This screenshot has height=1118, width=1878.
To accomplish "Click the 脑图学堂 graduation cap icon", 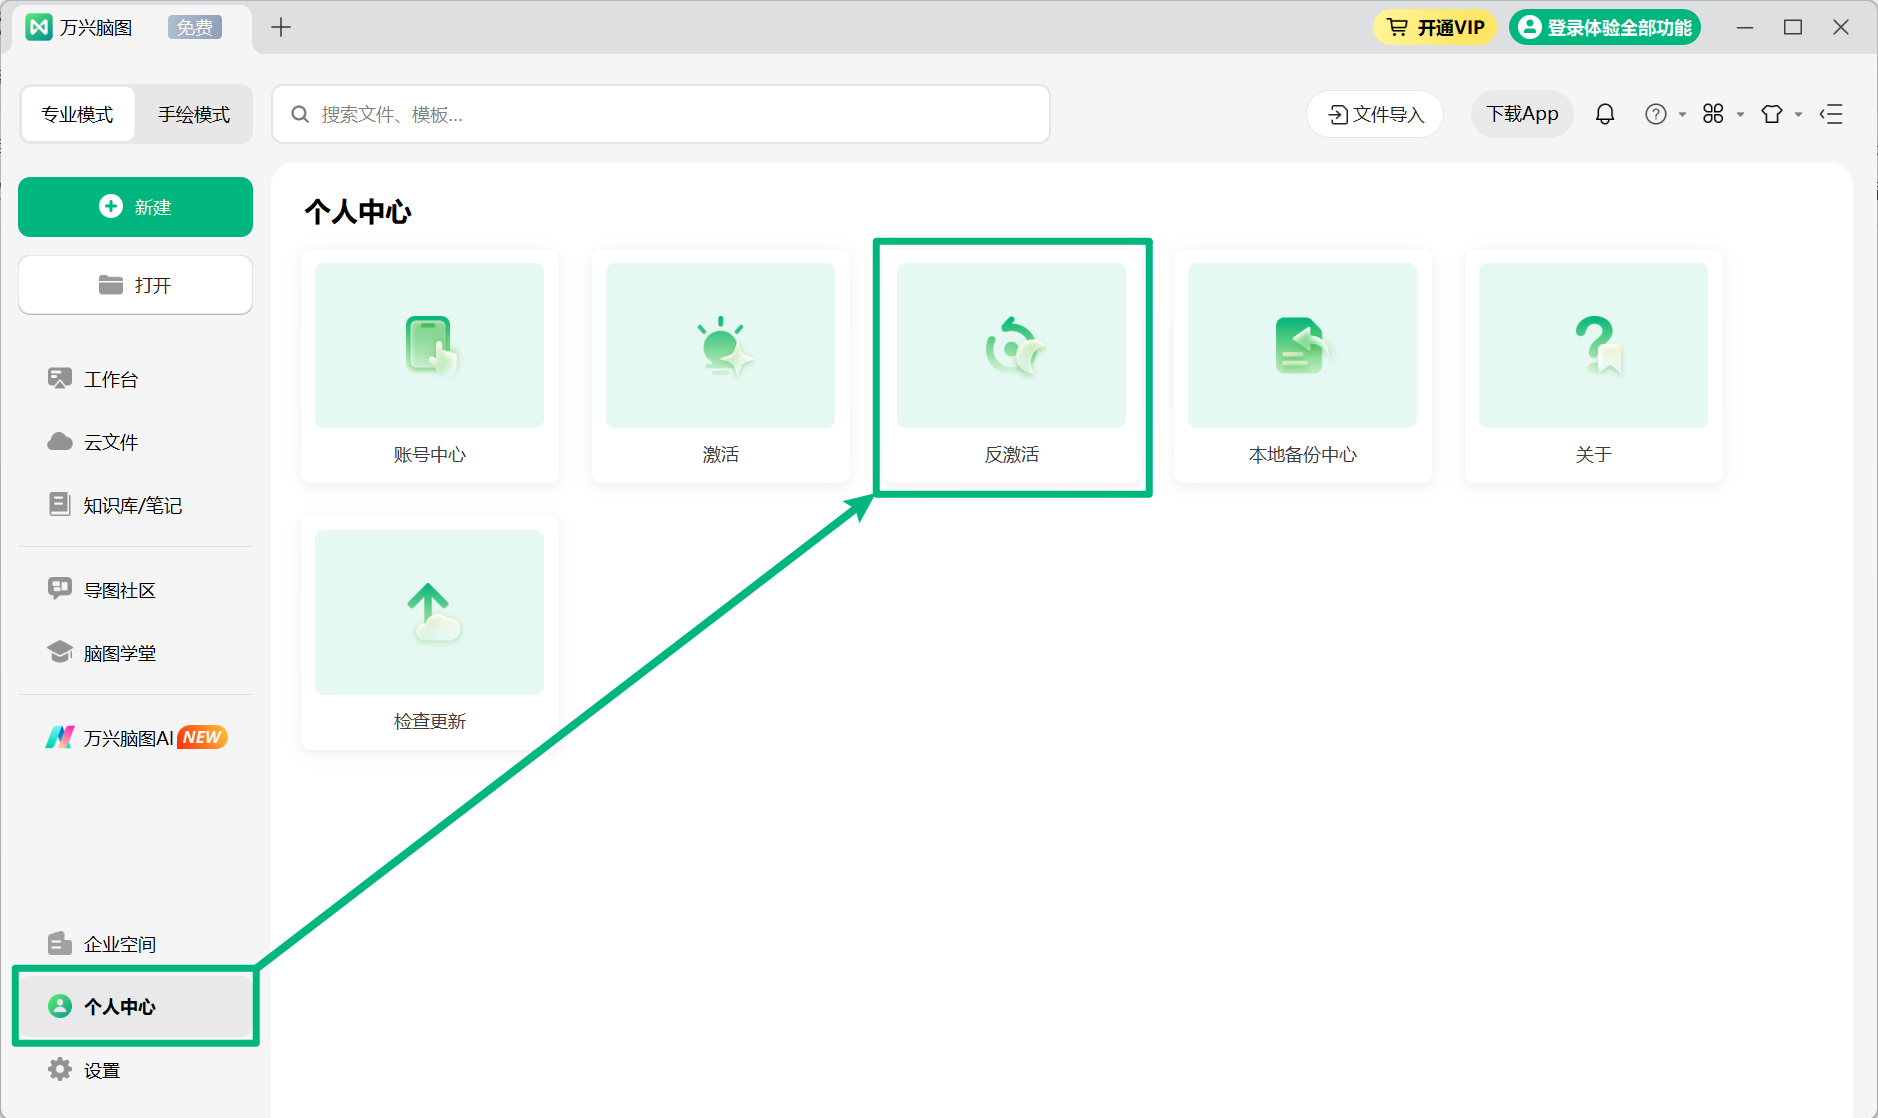I will [x=60, y=652].
